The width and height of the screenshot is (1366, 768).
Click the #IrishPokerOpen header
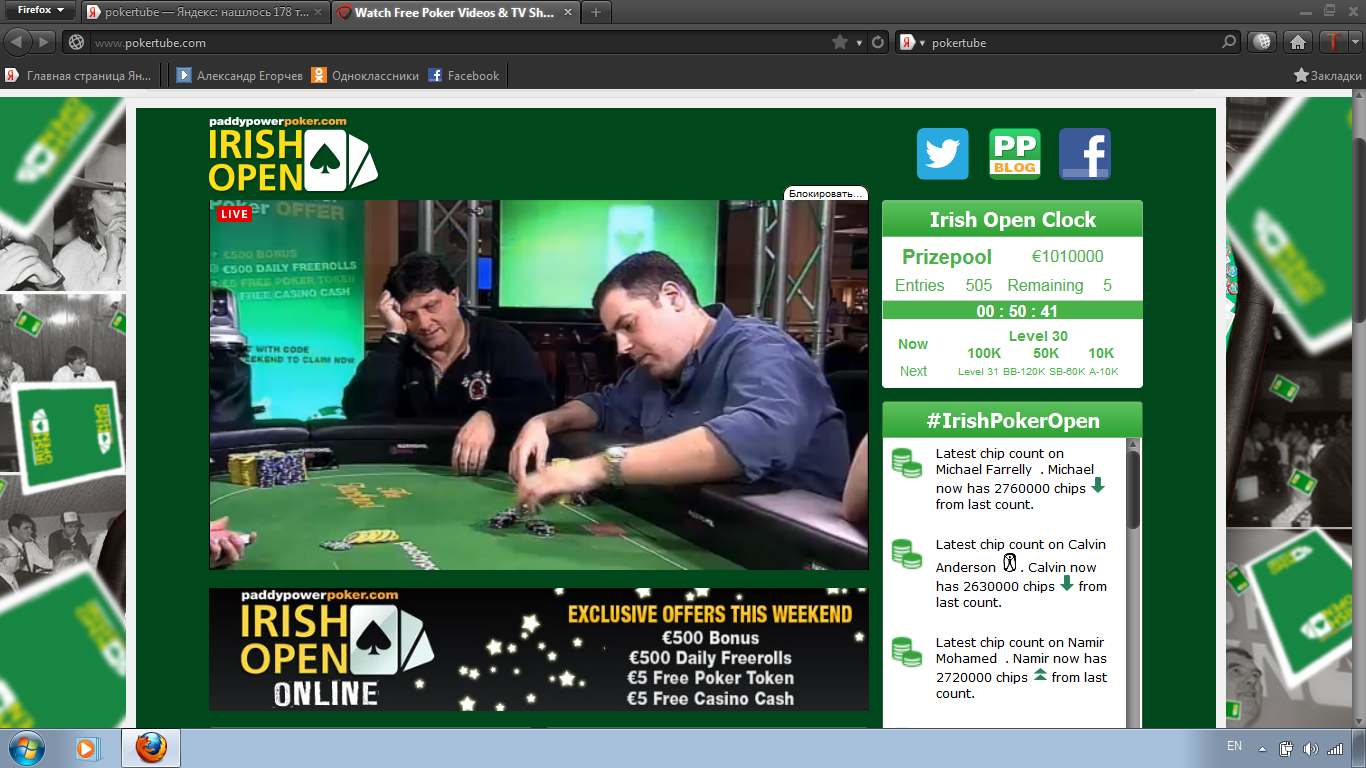[x=1012, y=420]
